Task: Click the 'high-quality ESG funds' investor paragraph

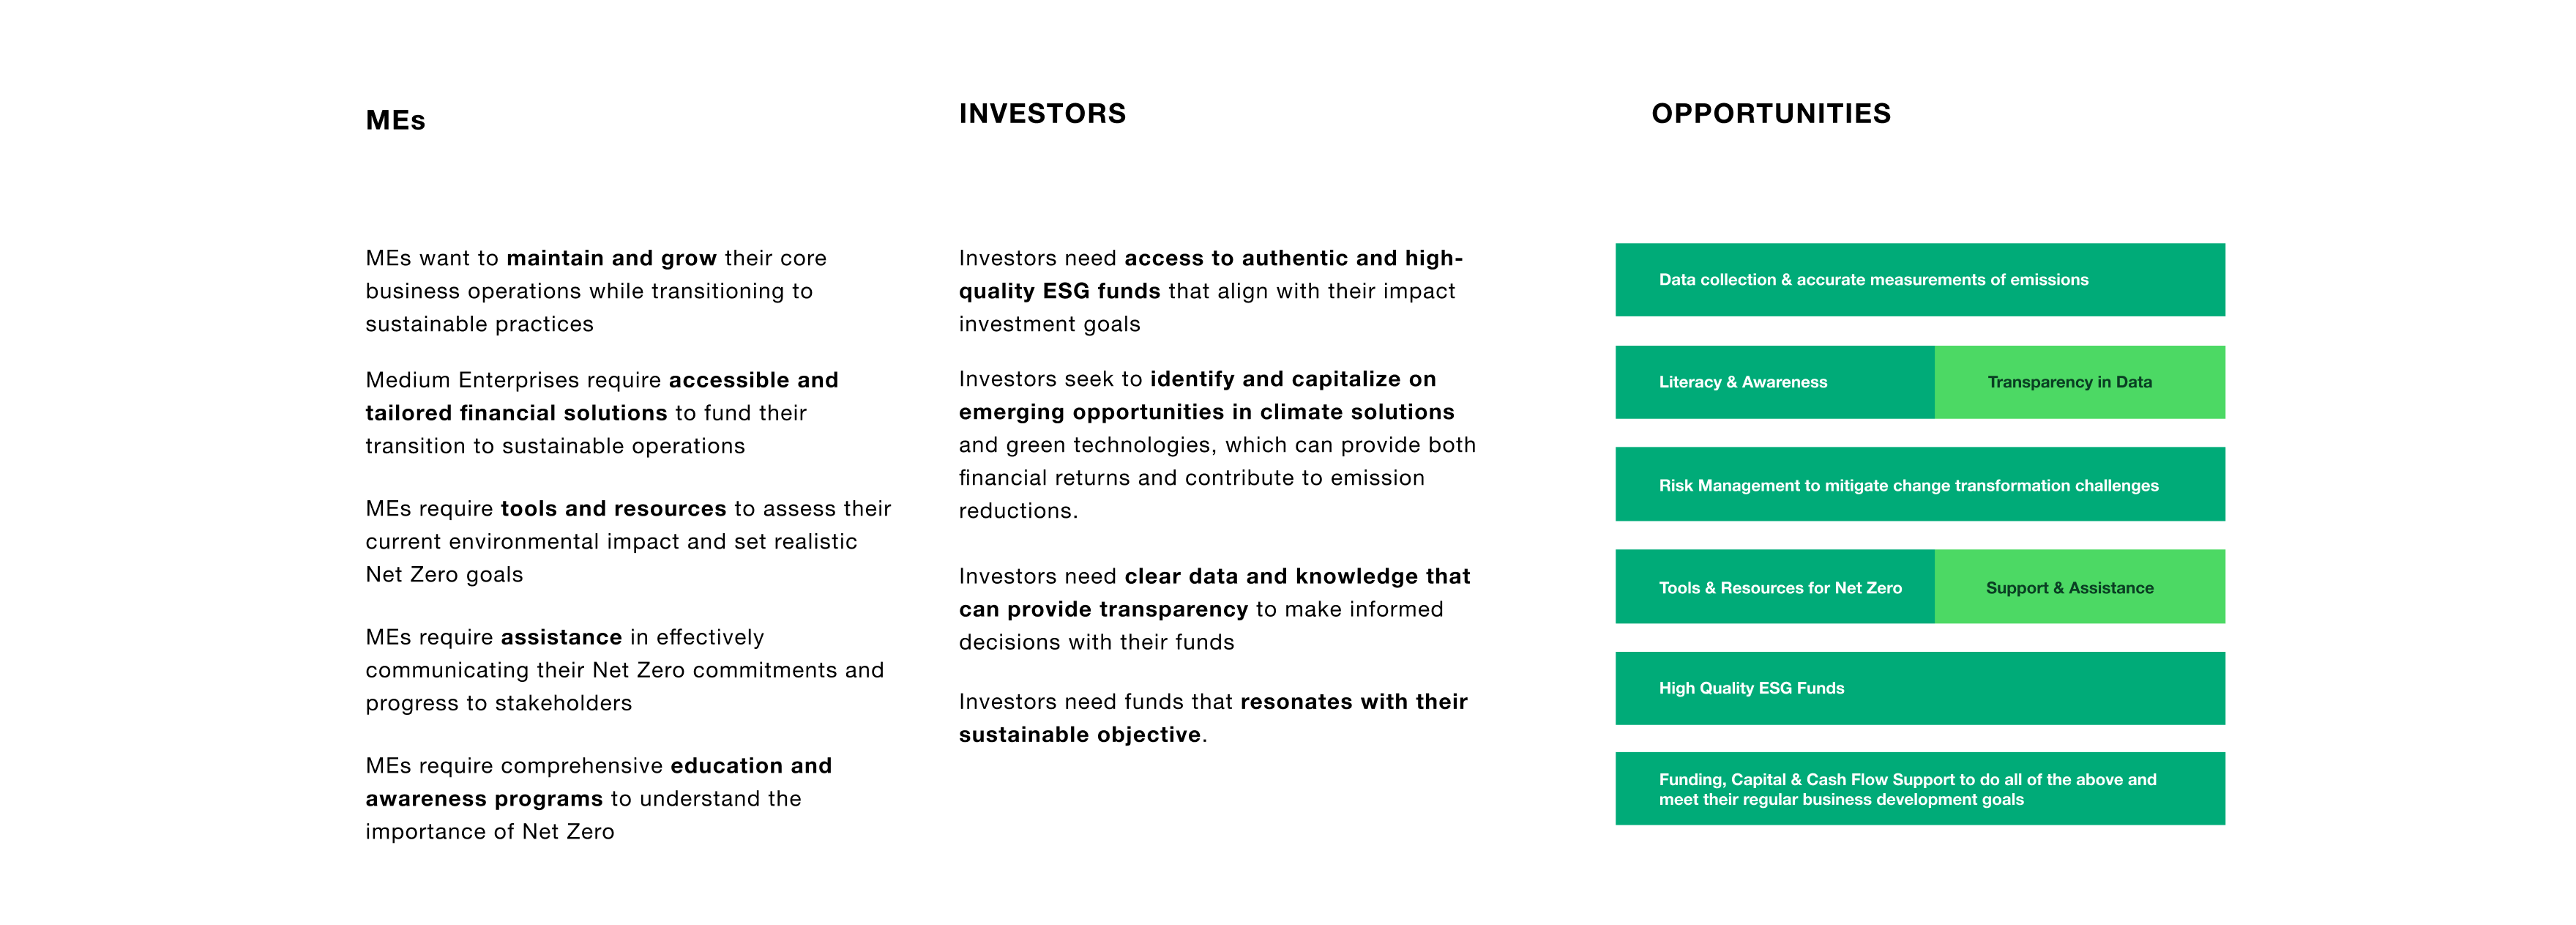Action: [x=1210, y=291]
